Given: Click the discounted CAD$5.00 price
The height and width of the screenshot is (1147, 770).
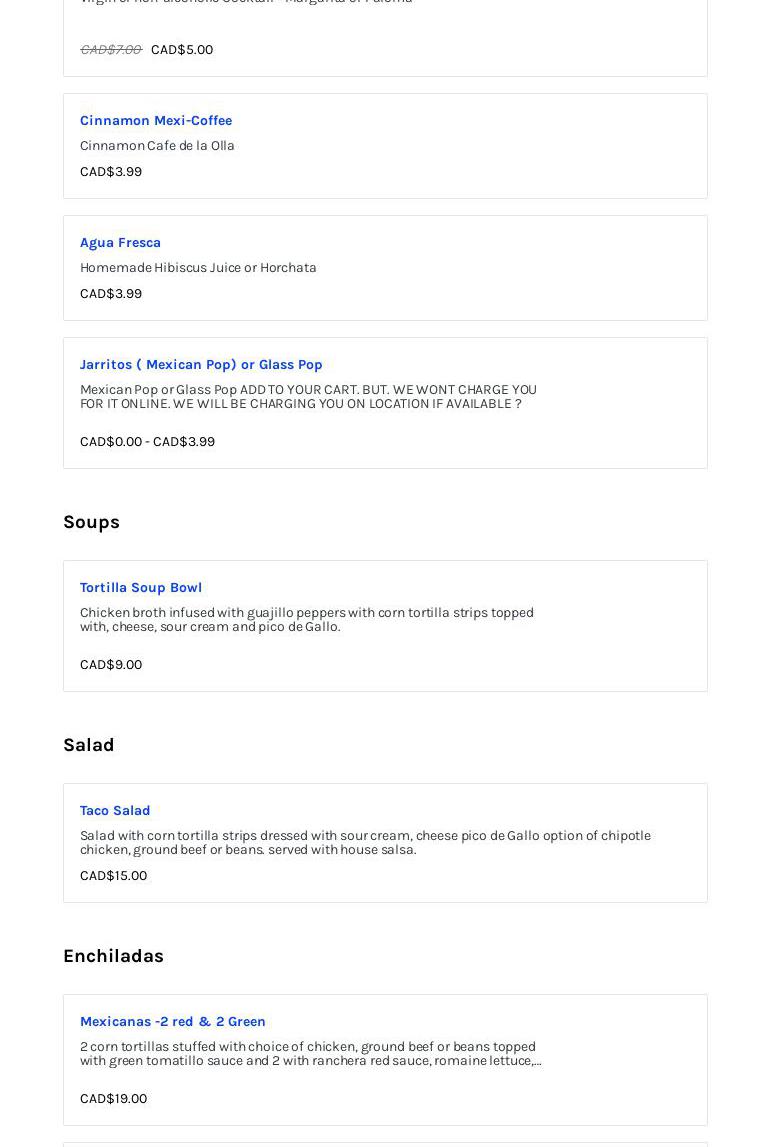Looking at the screenshot, I should [x=182, y=49].
